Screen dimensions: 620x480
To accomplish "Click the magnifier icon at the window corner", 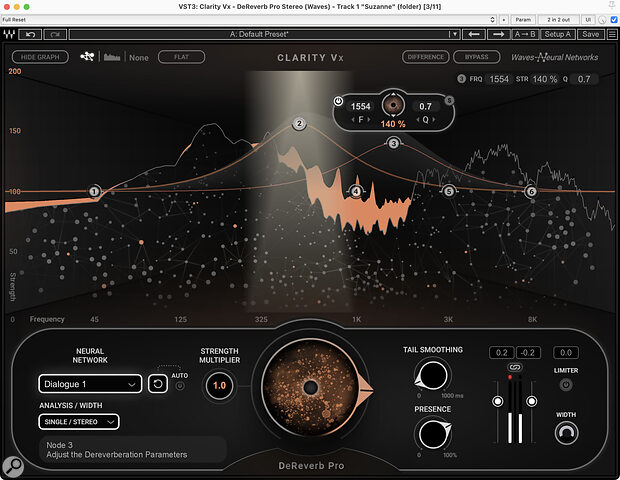I will click(13, 467).
